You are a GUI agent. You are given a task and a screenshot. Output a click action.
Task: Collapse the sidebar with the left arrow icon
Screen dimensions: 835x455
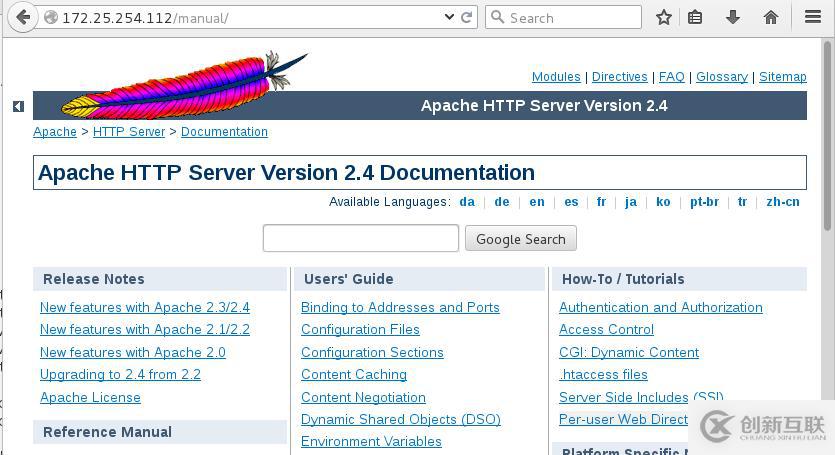(x=18, y=106)
